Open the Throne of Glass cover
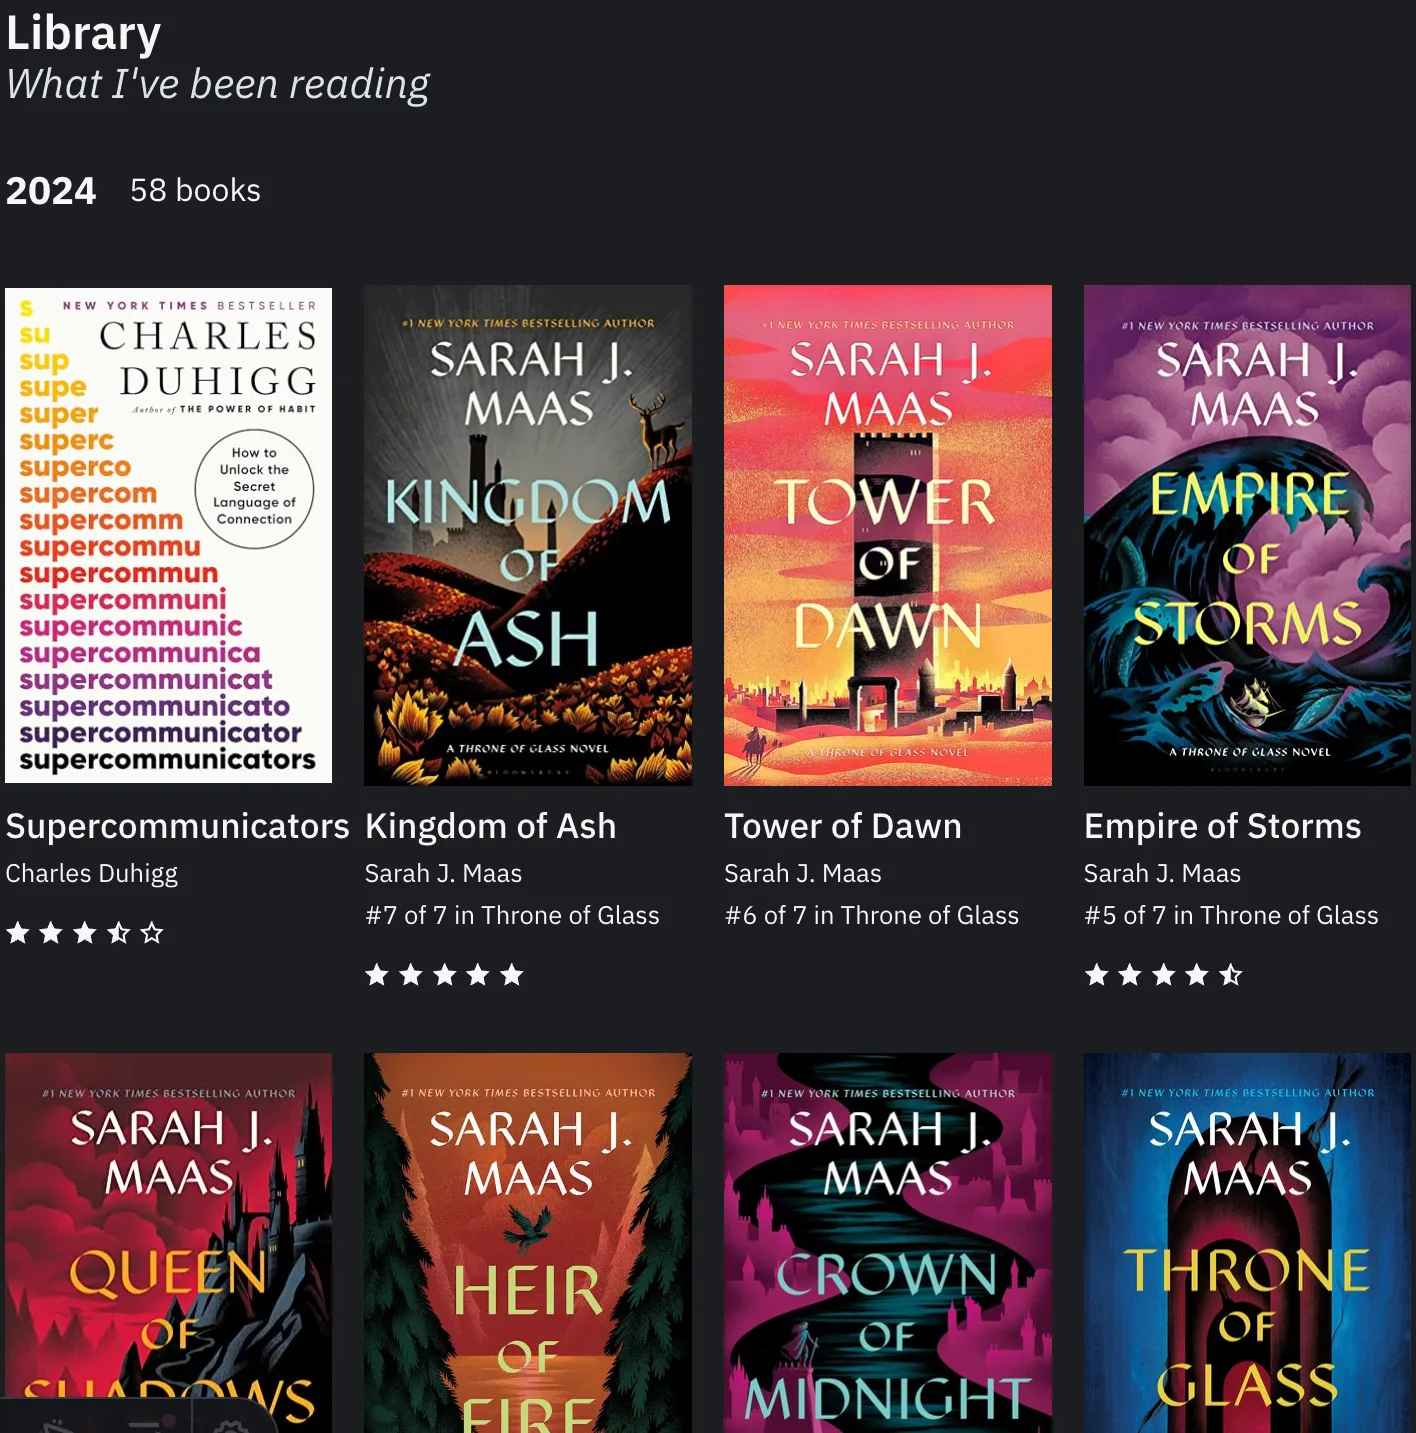Image resolution: width=1416 pixels, height=1433 pixels. (1247, 1242)
